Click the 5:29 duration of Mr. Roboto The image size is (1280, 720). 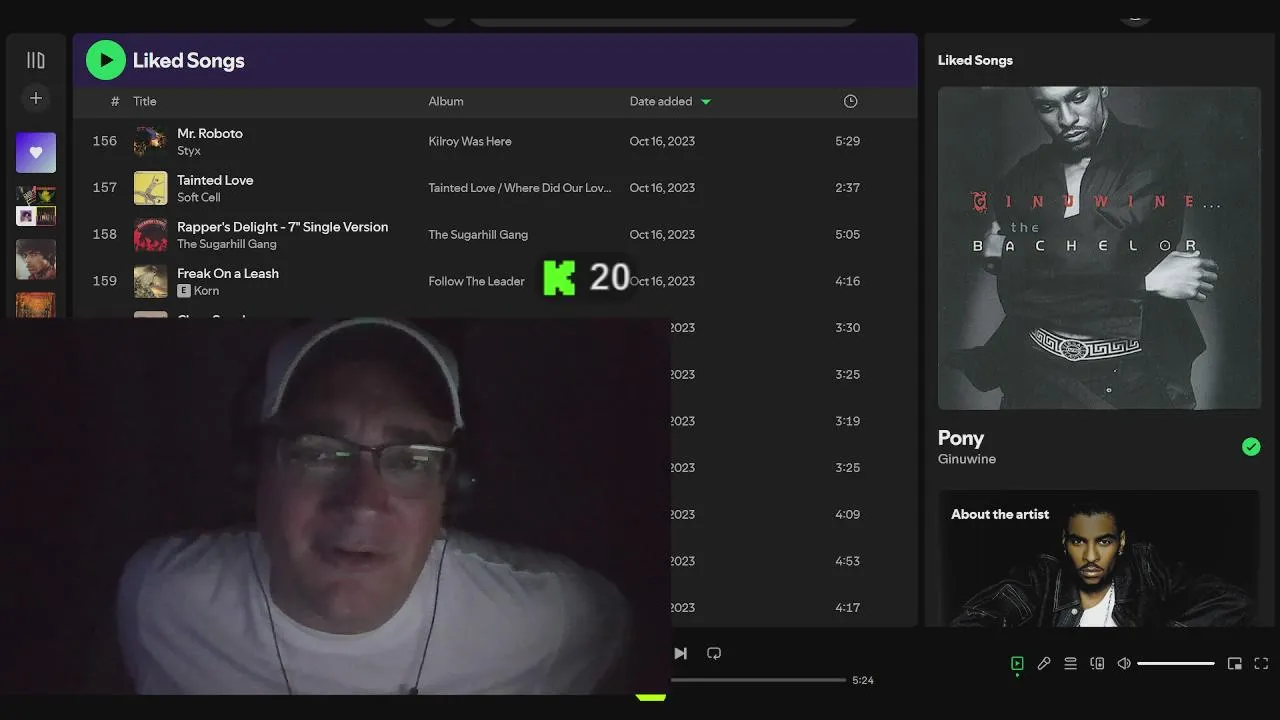847,141
